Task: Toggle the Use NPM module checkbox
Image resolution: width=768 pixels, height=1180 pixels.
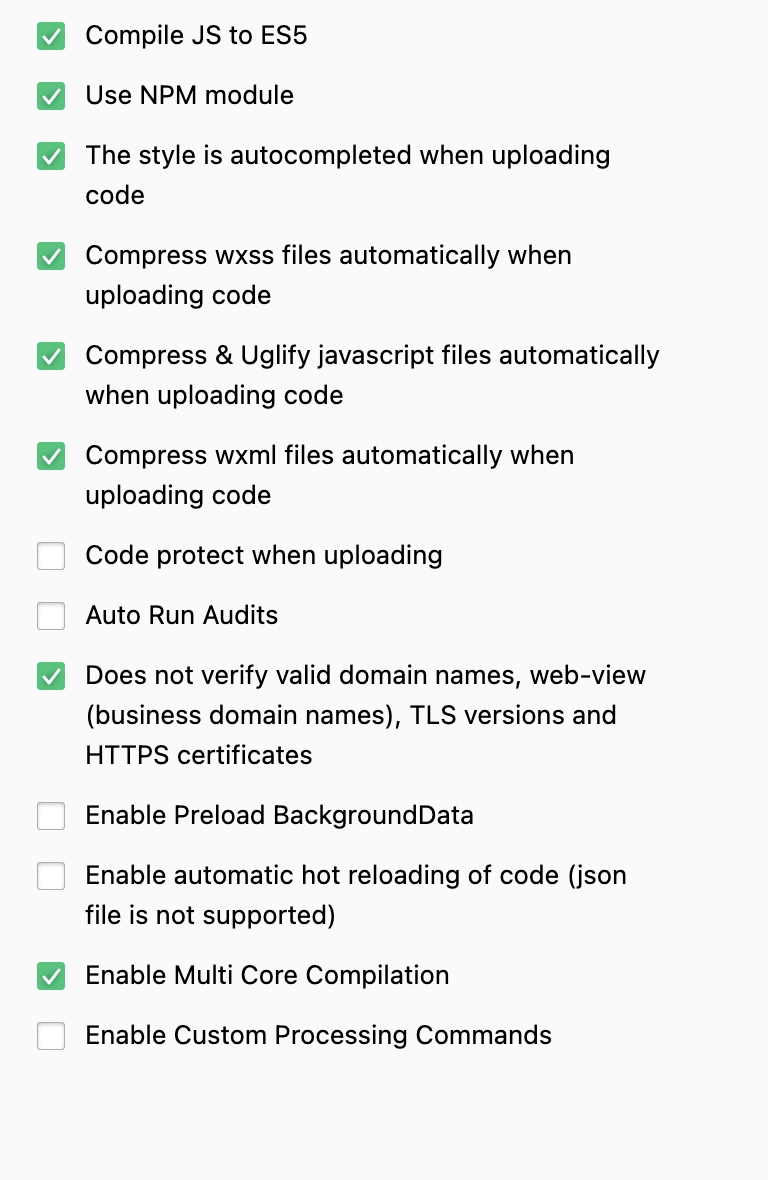Action: point(51,97)
